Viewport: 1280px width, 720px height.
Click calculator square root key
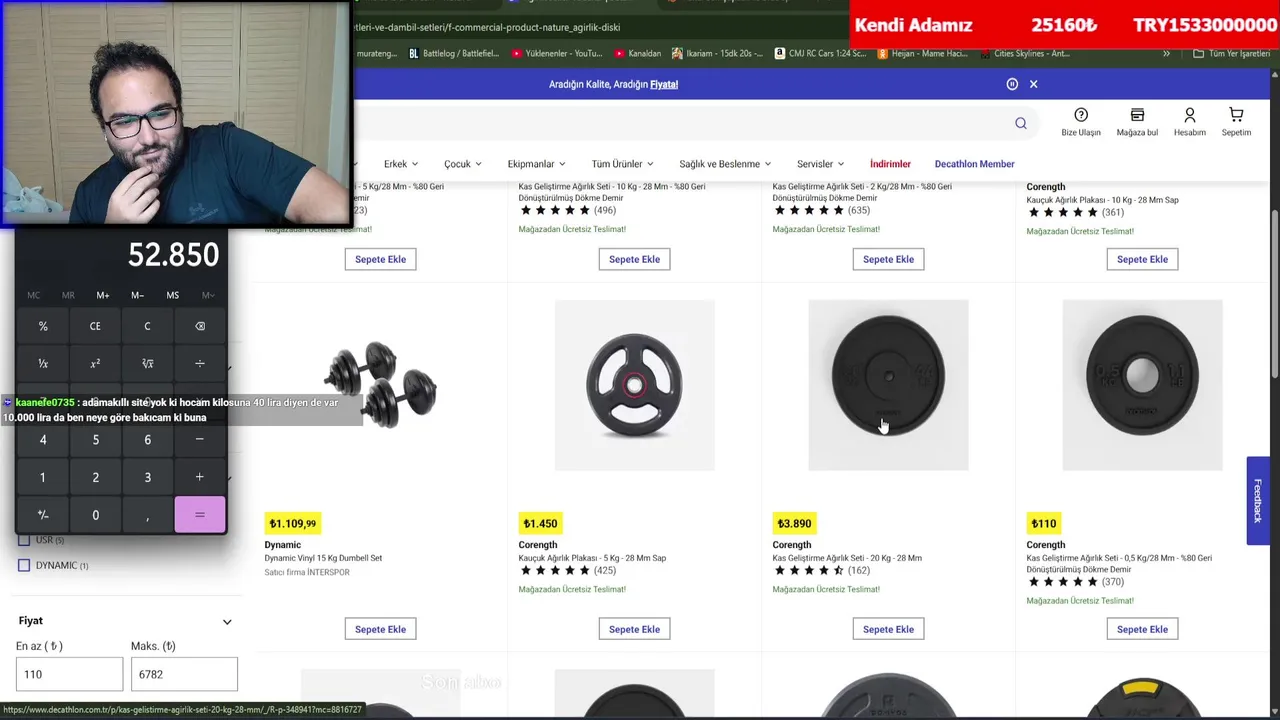pyautogui.click(x=147, y=364)
